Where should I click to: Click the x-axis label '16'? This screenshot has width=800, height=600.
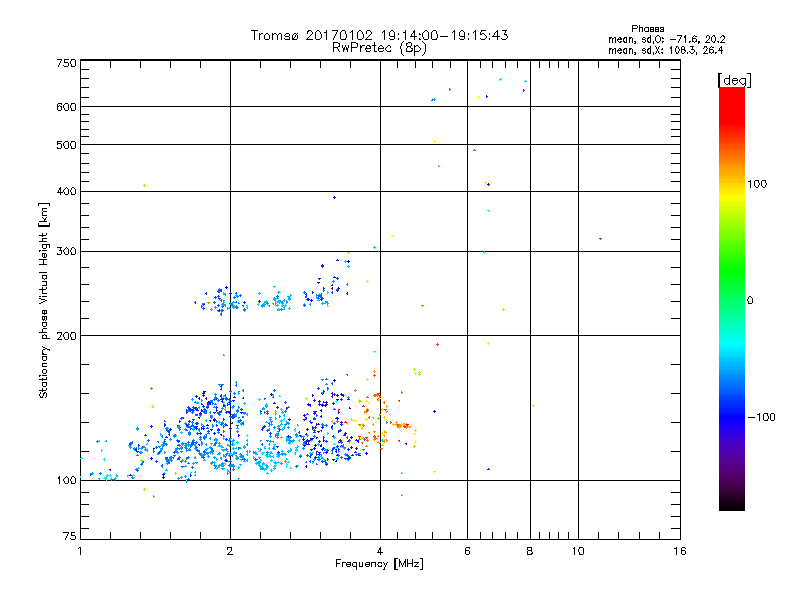tap(680, 551)
